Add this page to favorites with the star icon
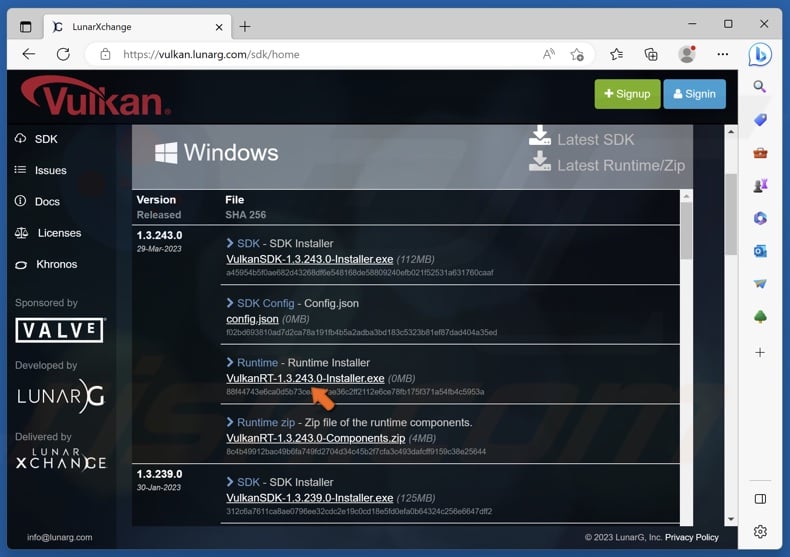Viewport: 790px width, 557px height. coord(577,54)
